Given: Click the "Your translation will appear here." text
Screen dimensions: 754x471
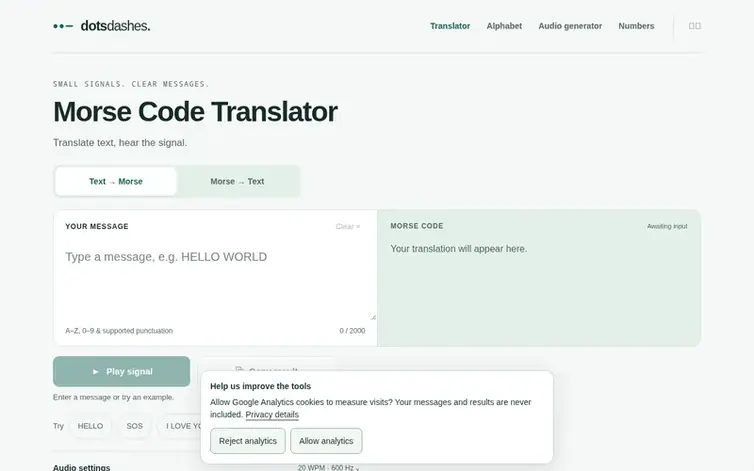Looking at the screenshot, I should tap(459, 249).
